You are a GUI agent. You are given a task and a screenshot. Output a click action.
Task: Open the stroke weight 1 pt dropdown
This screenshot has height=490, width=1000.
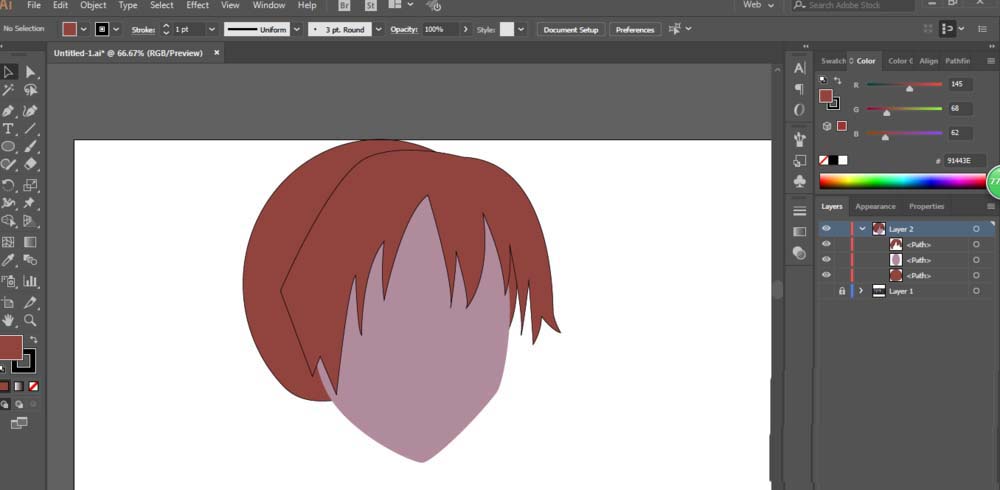point(212,29)
